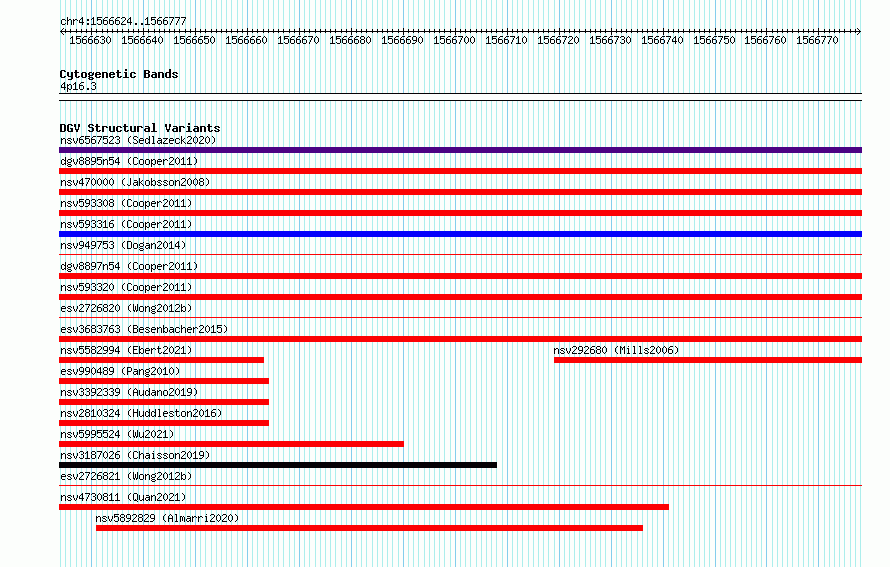Select nsv3187026 (Chaisson2019) label
This screenshot has width=890, height=567.
(x=135, y=455)
